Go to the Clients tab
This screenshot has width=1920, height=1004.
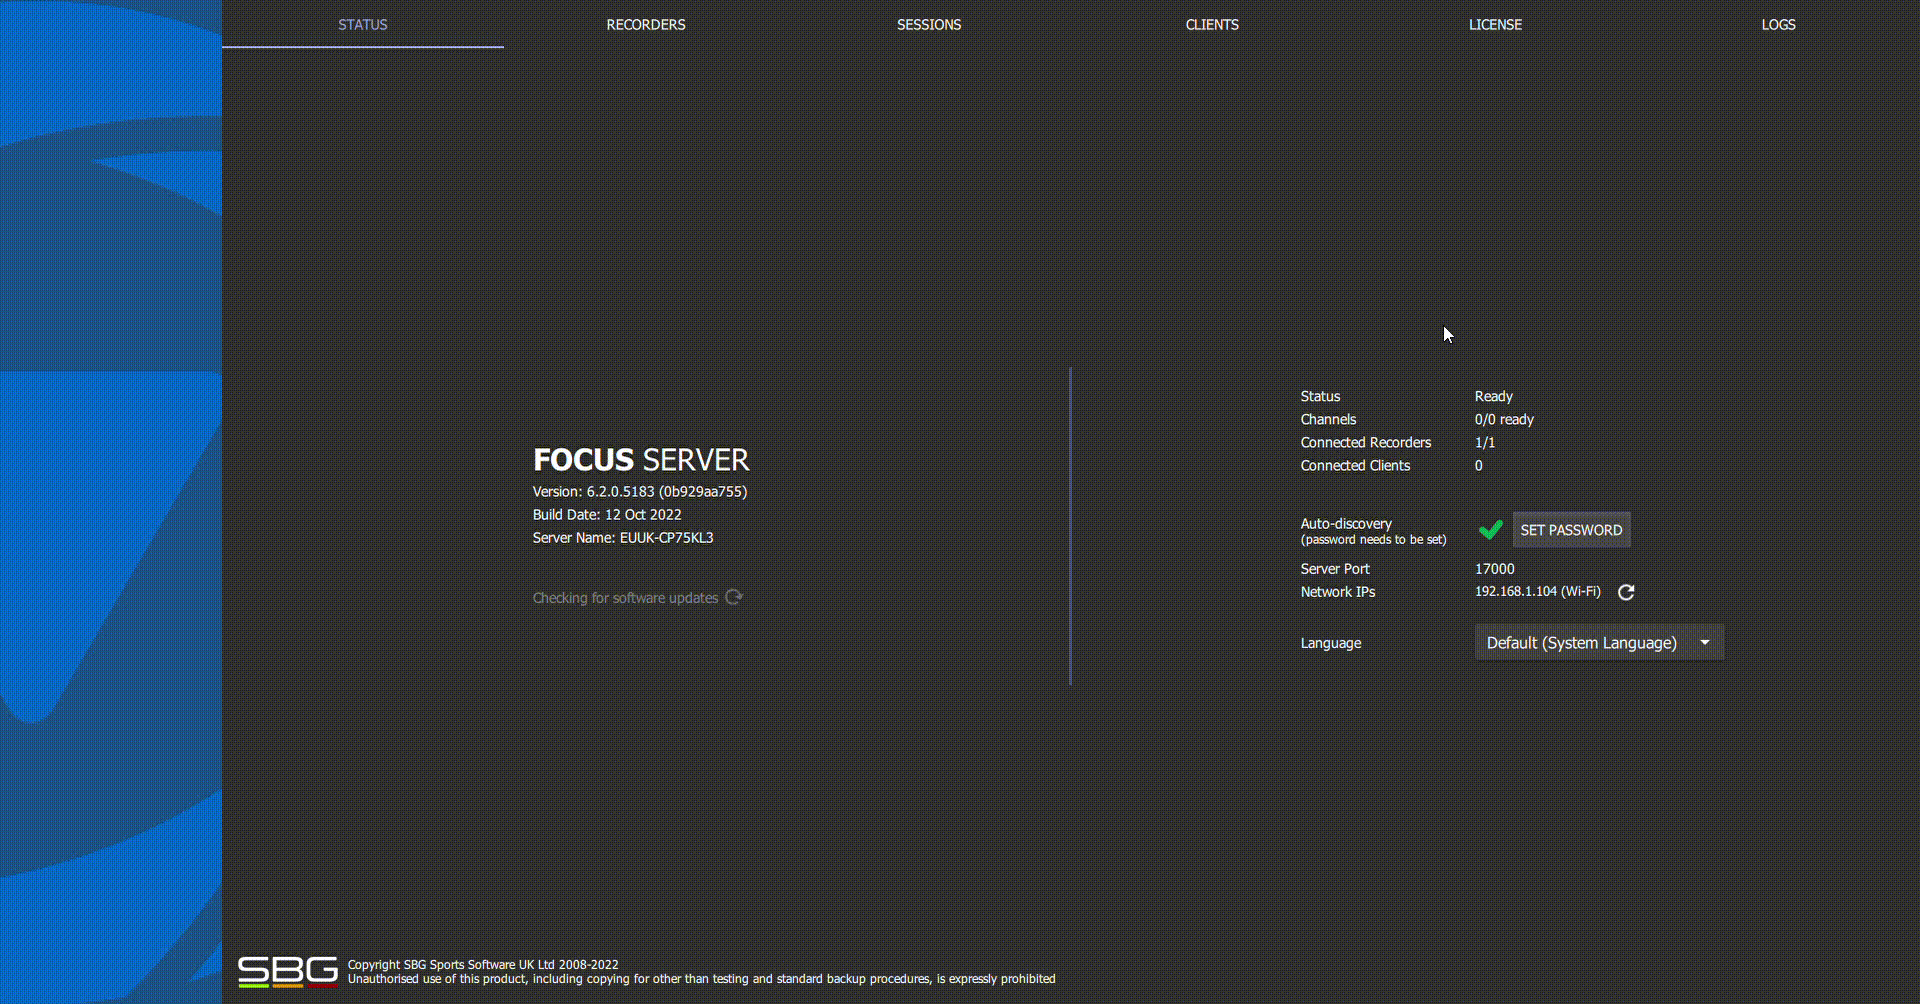(x=1211, y=25)
